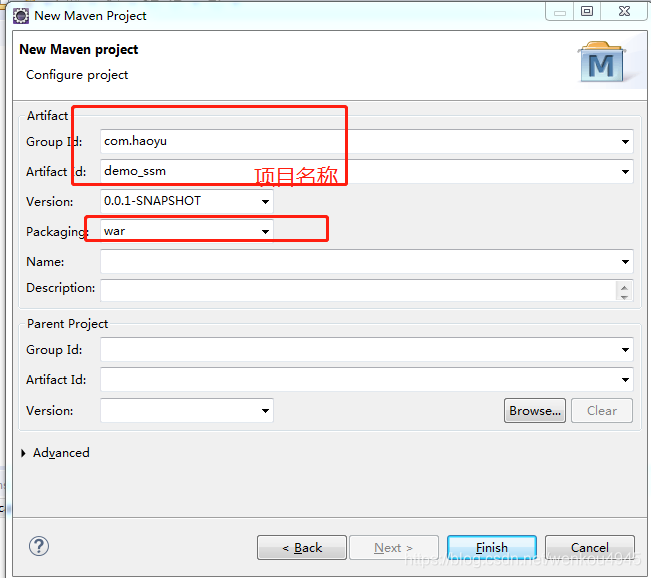Open the Artifact Id dropdown arrow in Artifact section
The width and height of the screenshot is (651, 578).
click(625, 171)
